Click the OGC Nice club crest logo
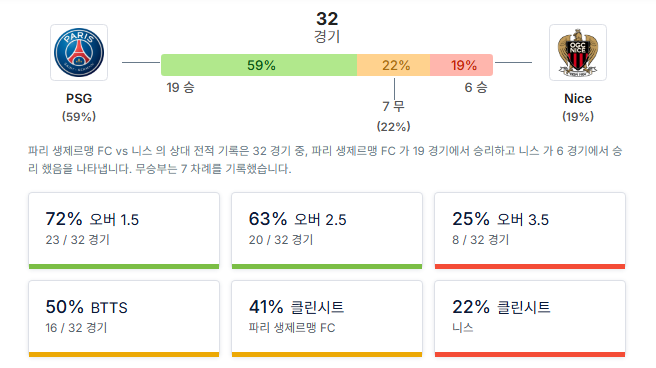The height and width of the screenshot is (368, 656). click(578, 53)
